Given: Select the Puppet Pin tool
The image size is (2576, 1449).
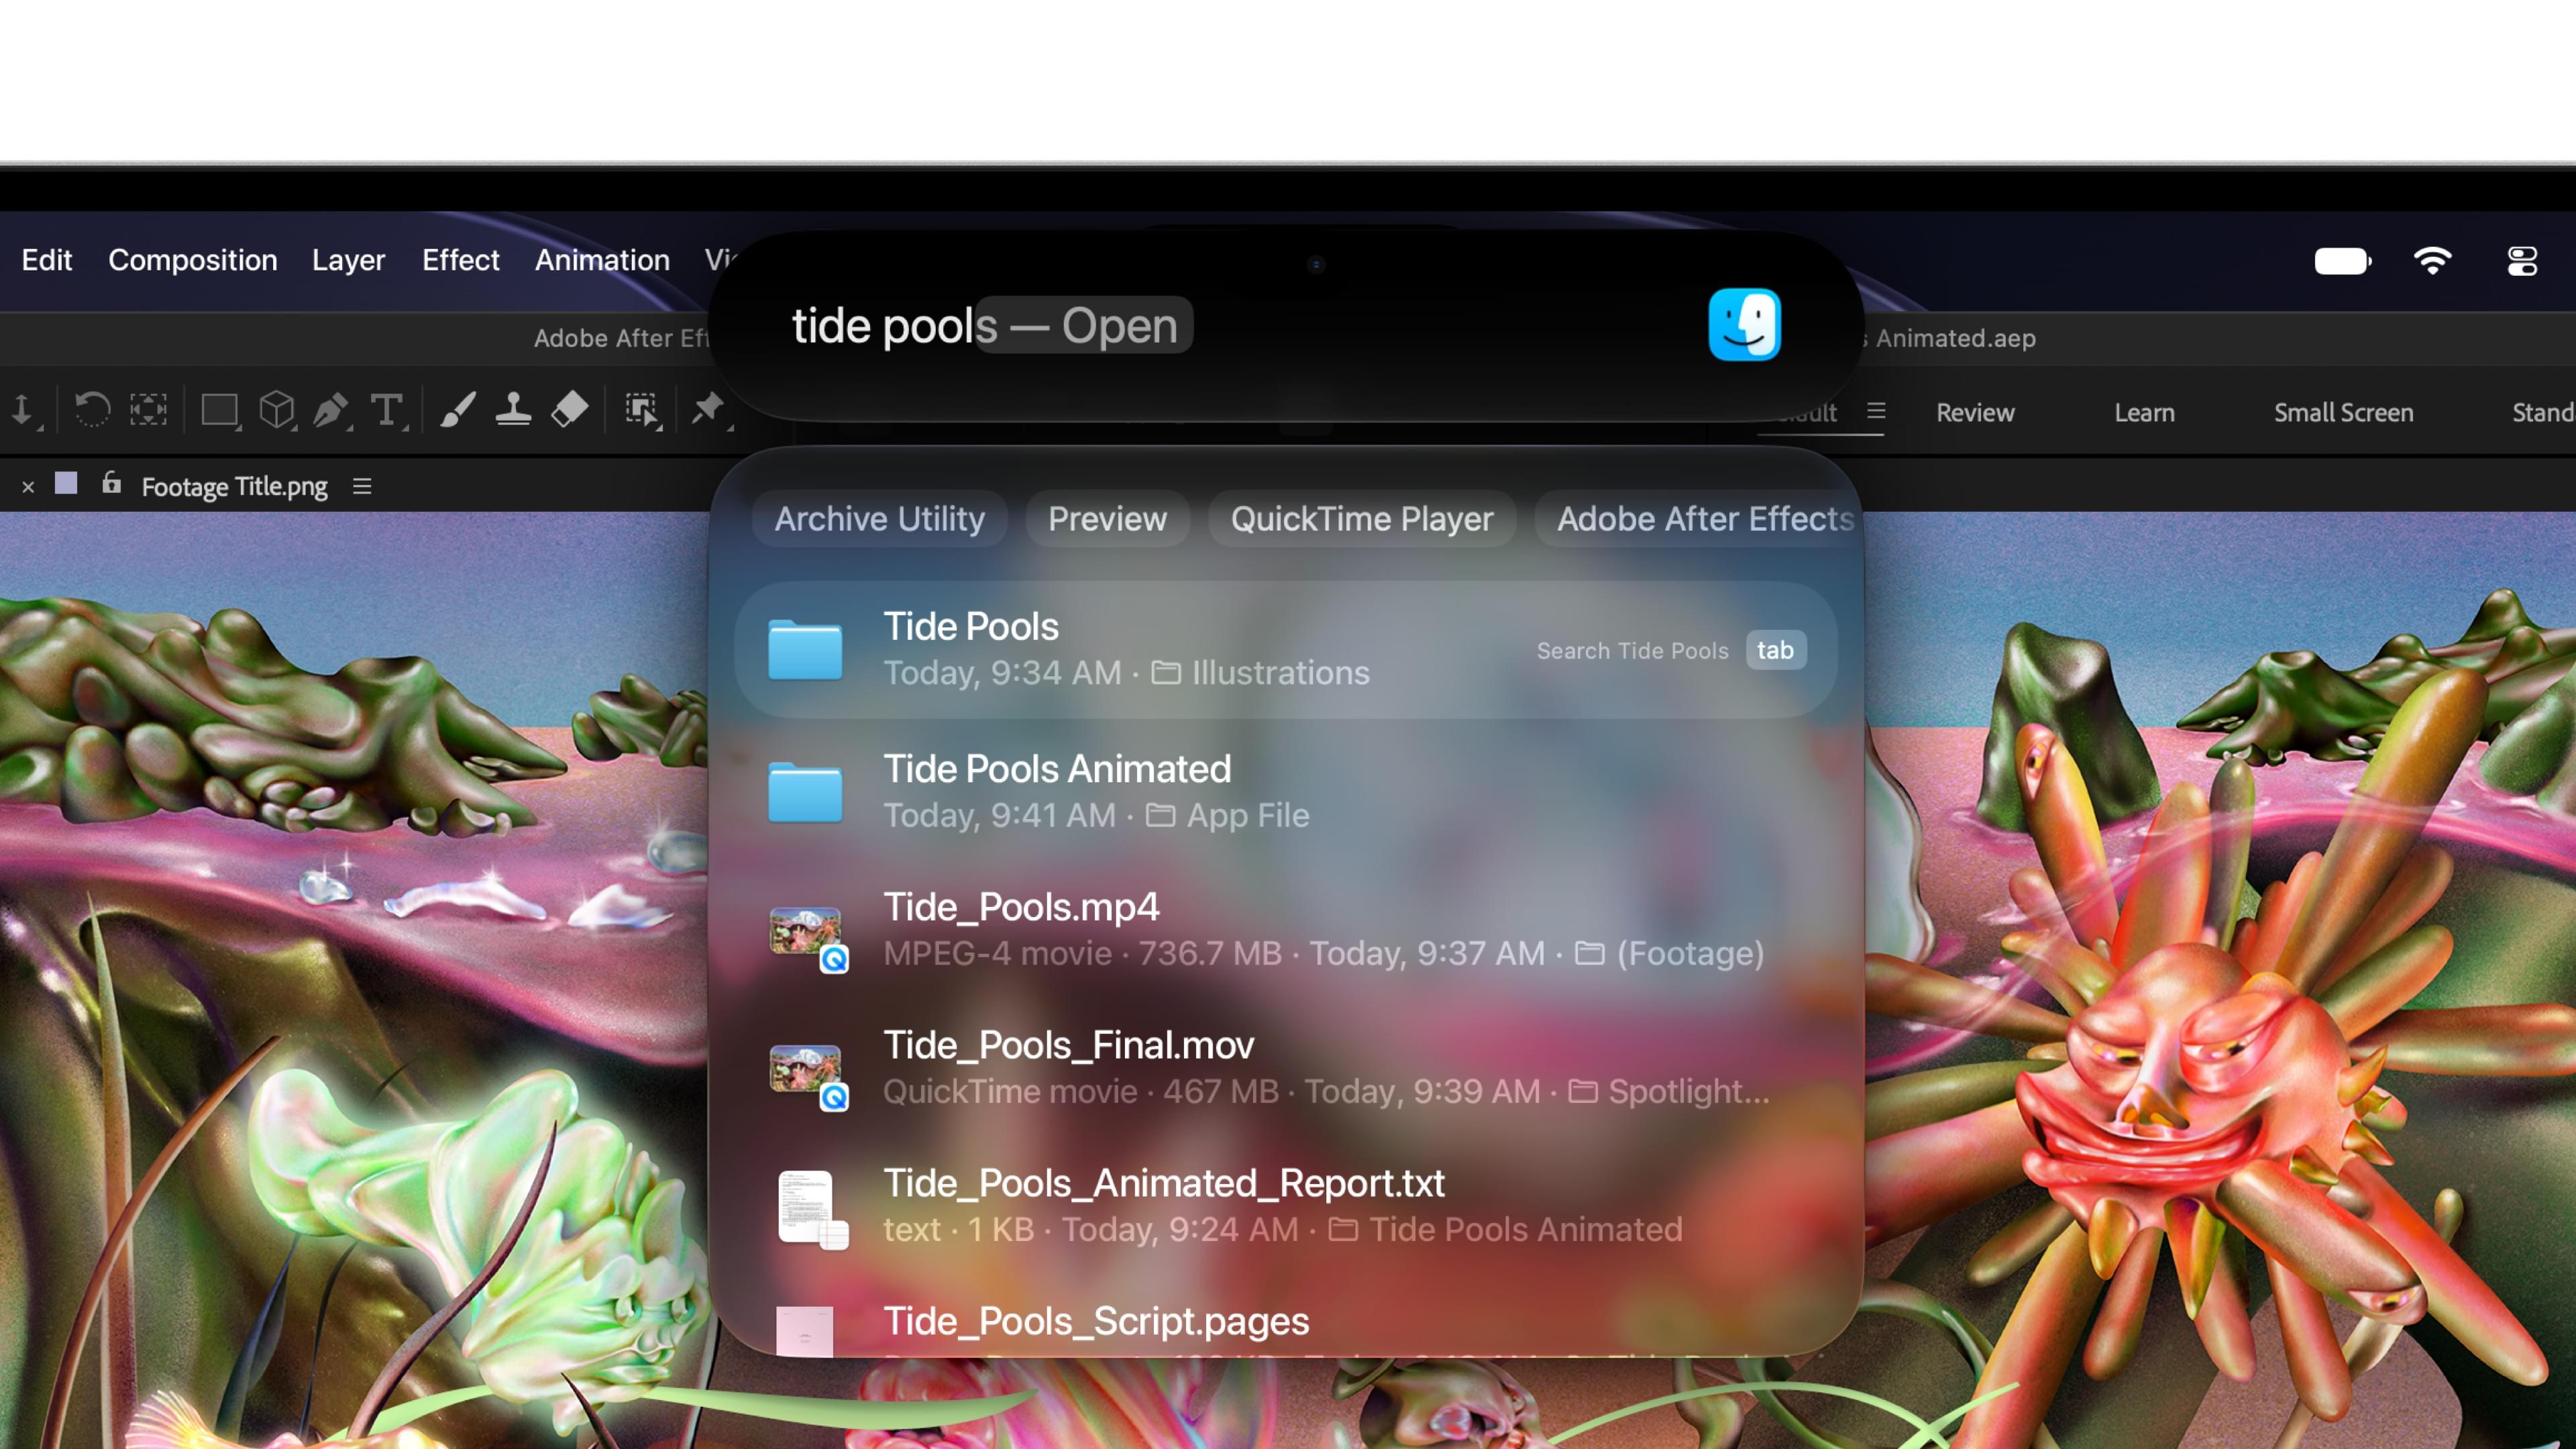Looking at the screenshot, I should click(x=709, y=409).
